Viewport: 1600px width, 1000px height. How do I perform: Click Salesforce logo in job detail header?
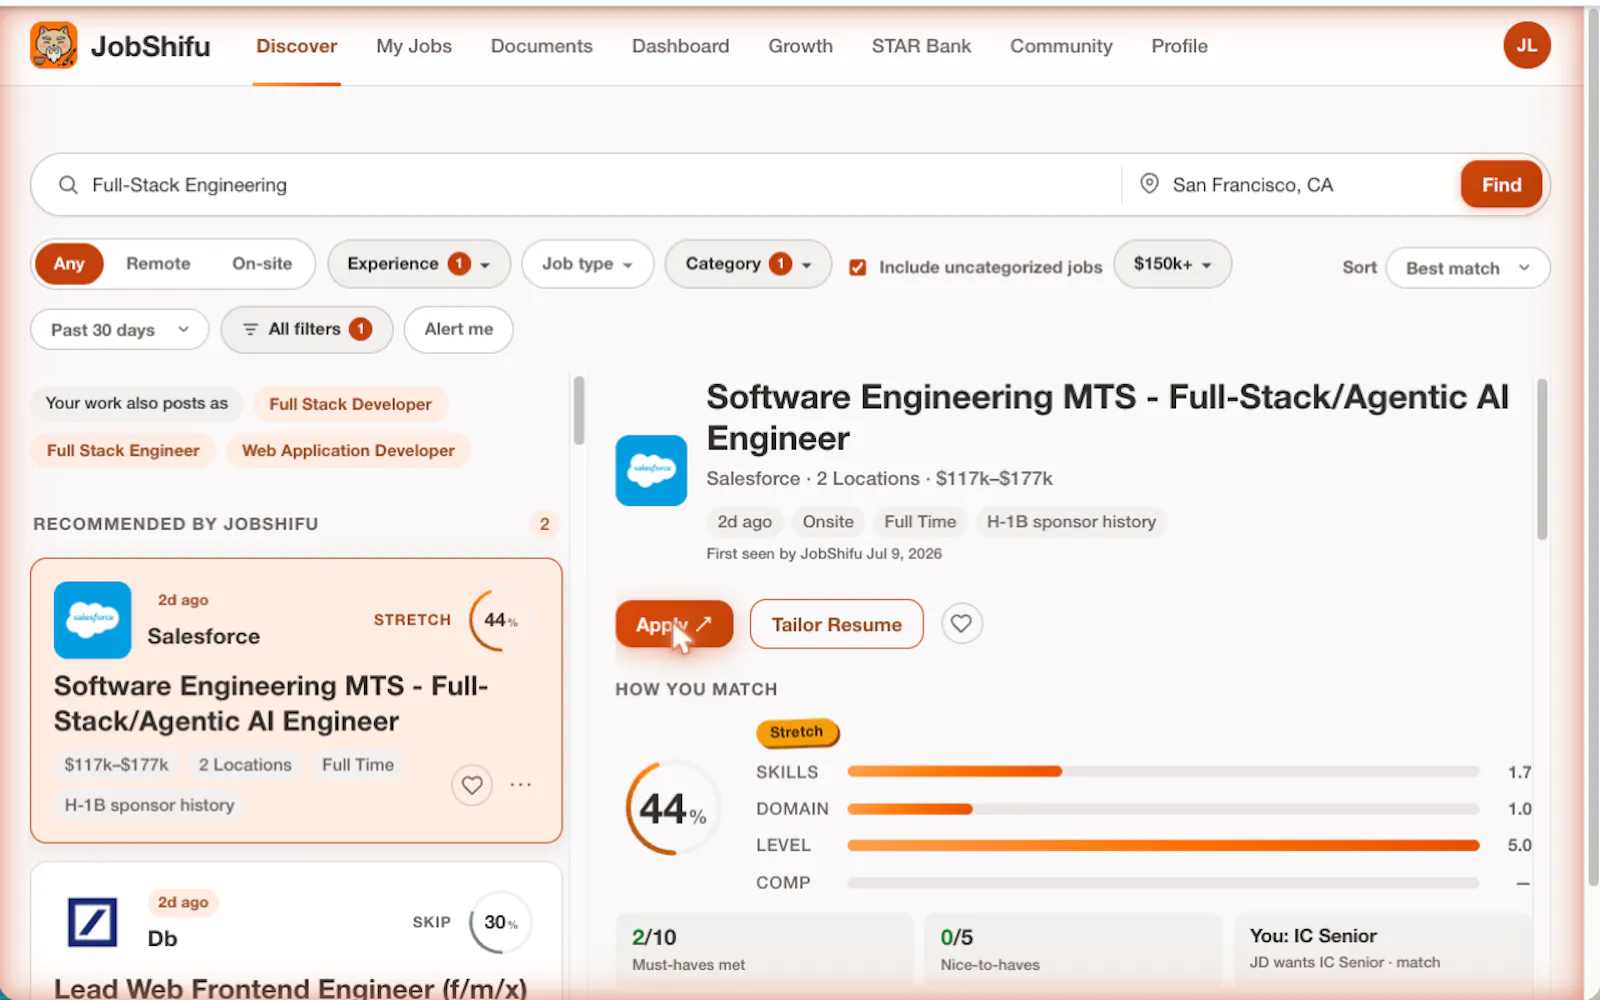(651, 470)
